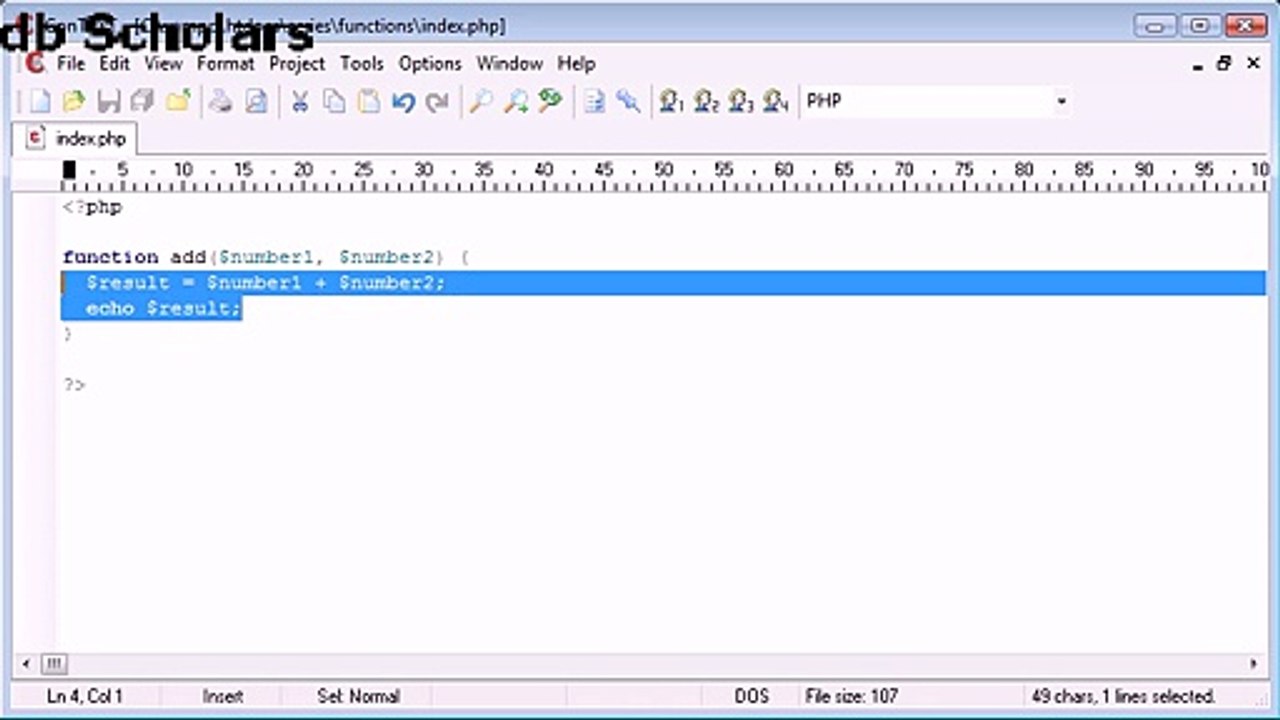
Task: Click the horizontal scrollbar left arrow
Action: click(27, 663)
